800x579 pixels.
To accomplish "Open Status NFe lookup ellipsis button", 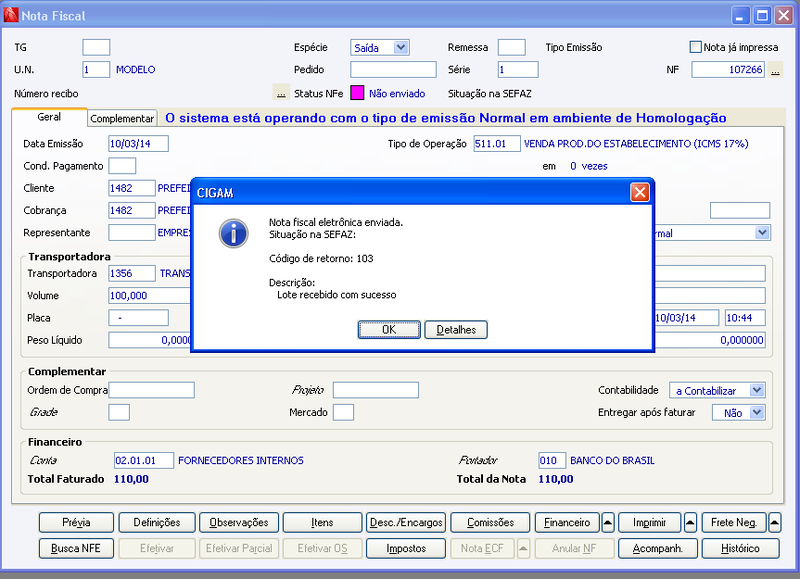I will point(281,93).
